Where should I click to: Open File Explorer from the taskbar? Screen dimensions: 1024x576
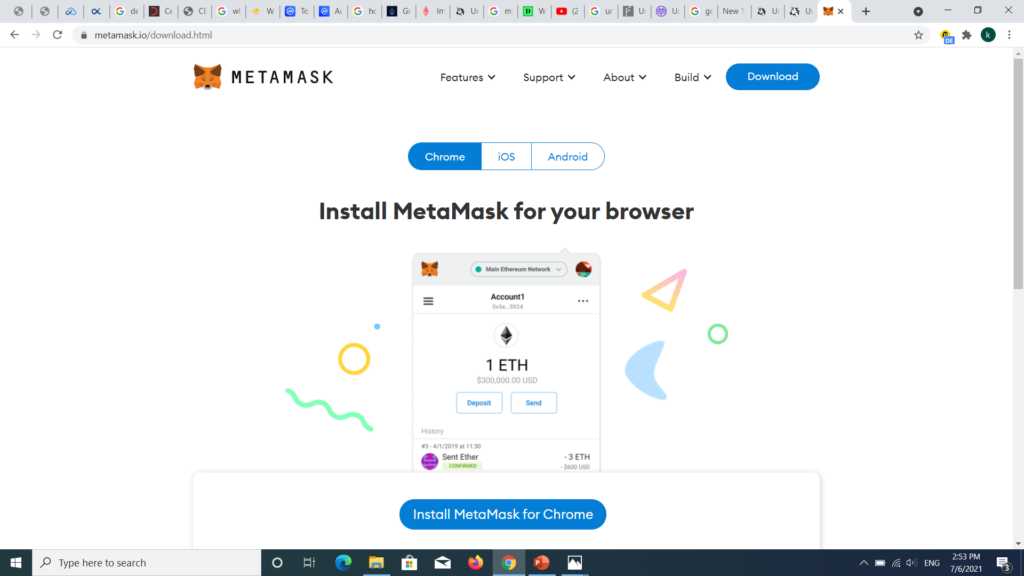click(x=376, y=562)
